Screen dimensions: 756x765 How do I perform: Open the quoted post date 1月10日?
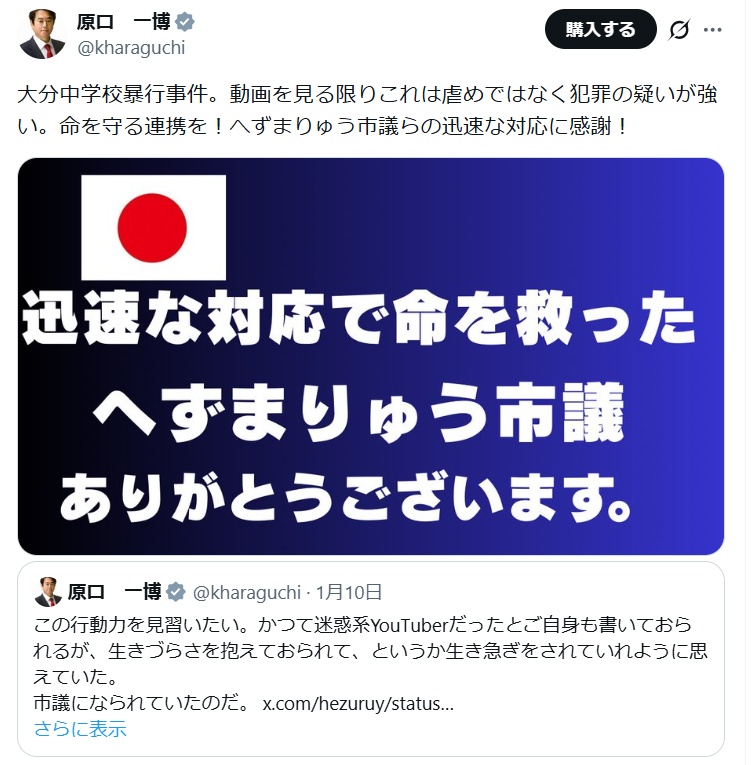click(349, 593)
